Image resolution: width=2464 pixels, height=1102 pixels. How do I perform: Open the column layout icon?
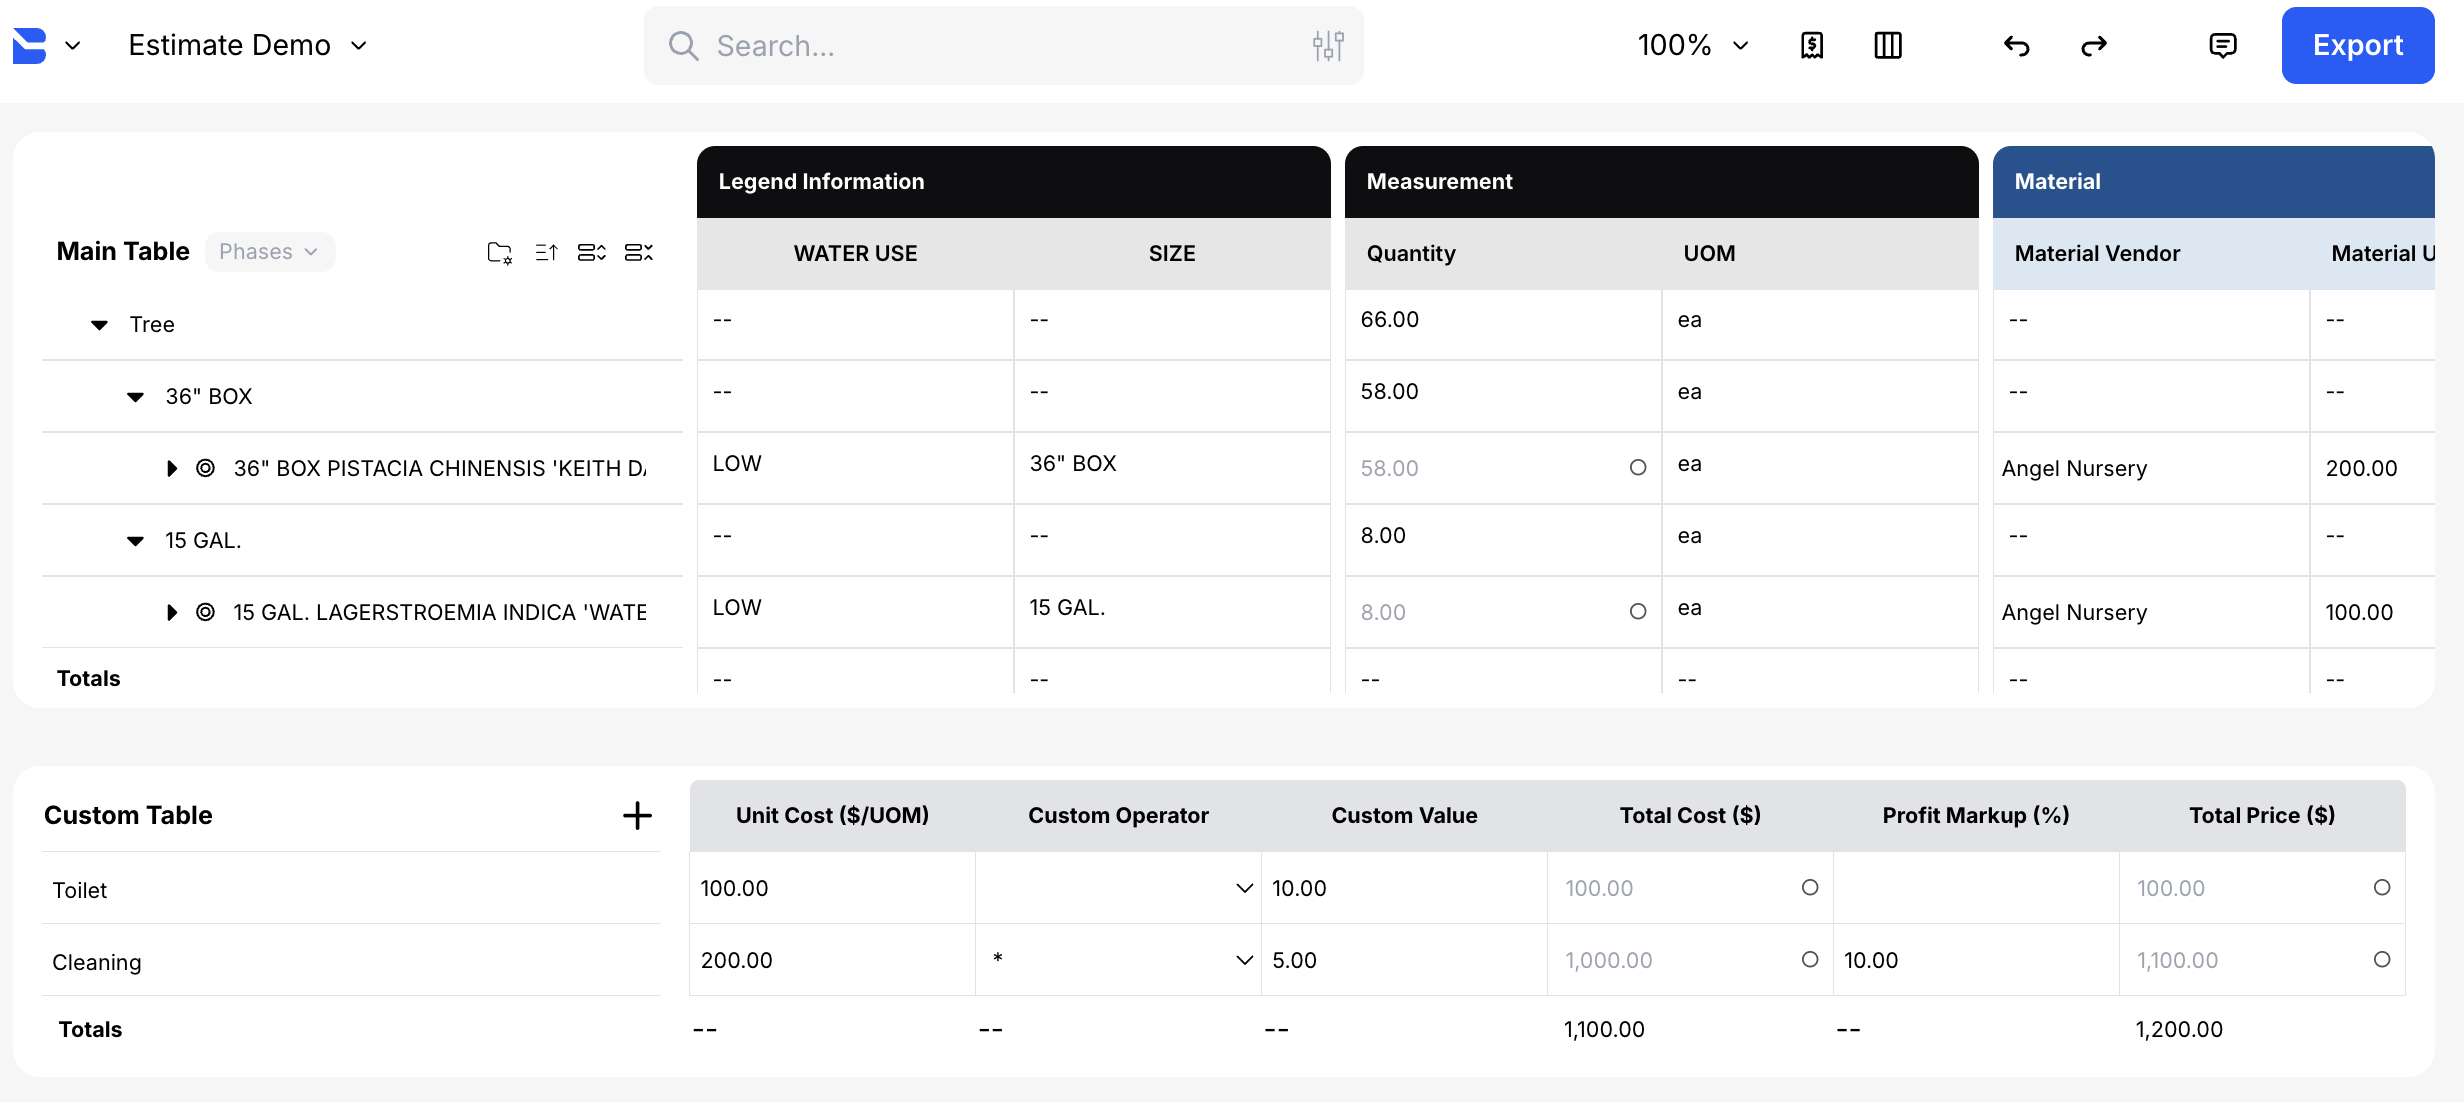click(1887, 46)
